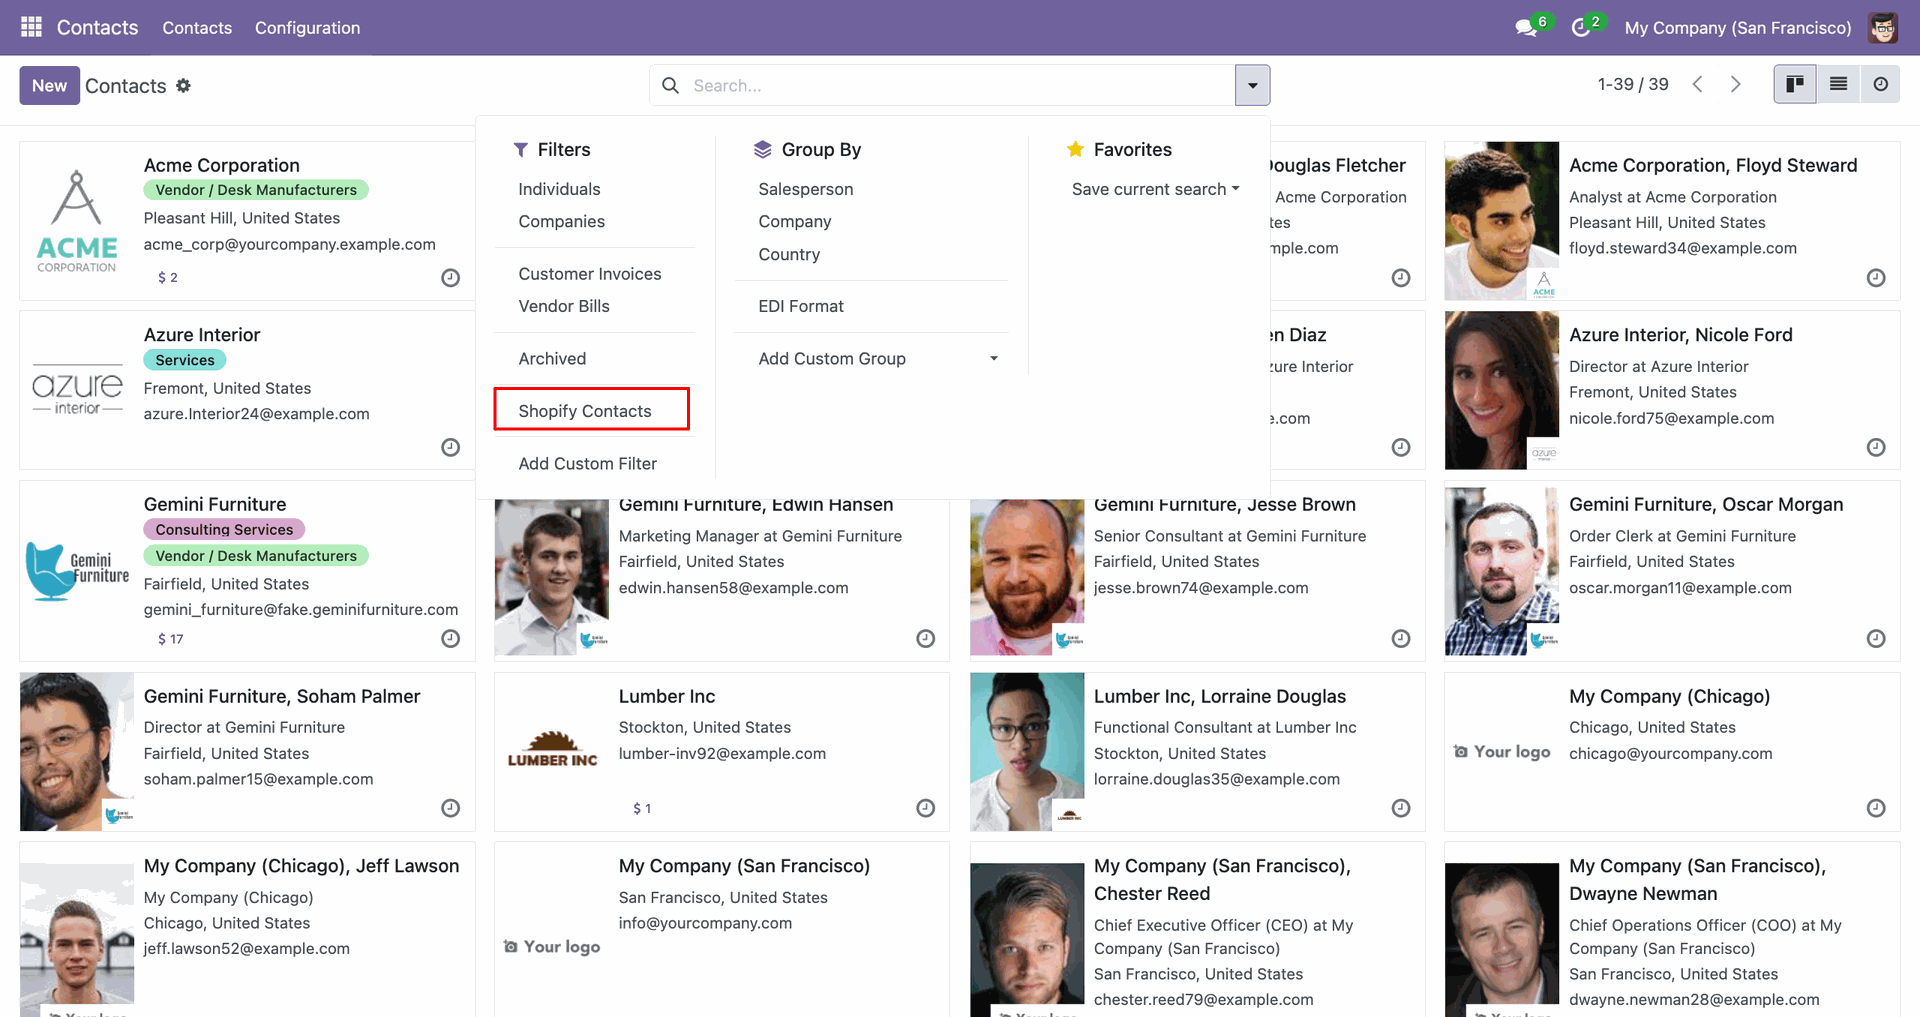Switch to Kanban view
The height and width of the screenshot is (1017, 1920).
coord(1795,85)
